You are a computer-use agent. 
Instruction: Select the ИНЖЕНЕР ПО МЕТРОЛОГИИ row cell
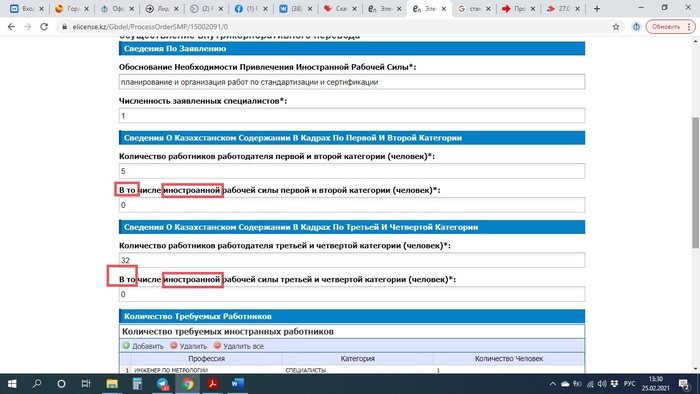(x=206, y=370)
